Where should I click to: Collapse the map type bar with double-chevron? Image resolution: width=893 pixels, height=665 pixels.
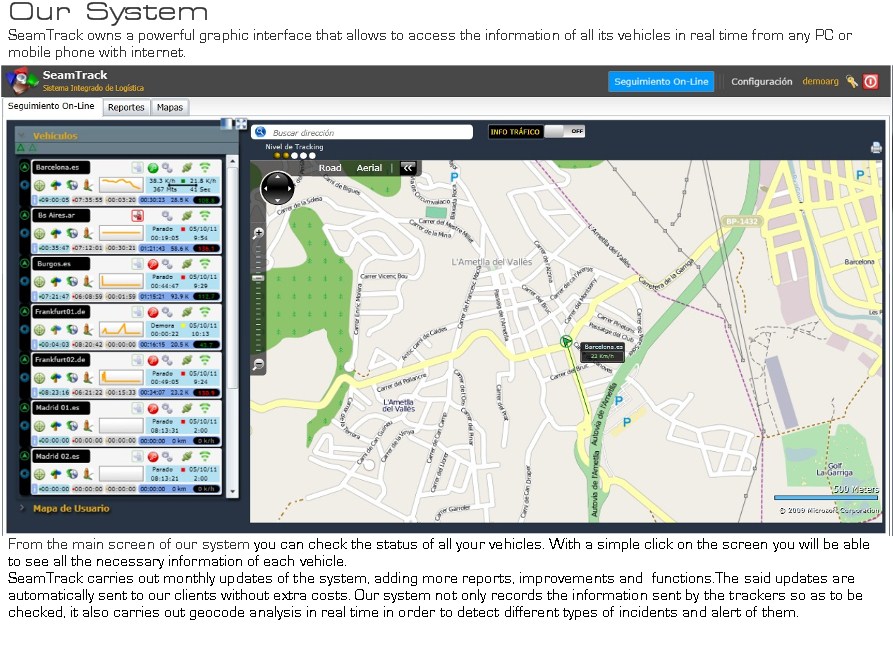[x=407, y=168]
